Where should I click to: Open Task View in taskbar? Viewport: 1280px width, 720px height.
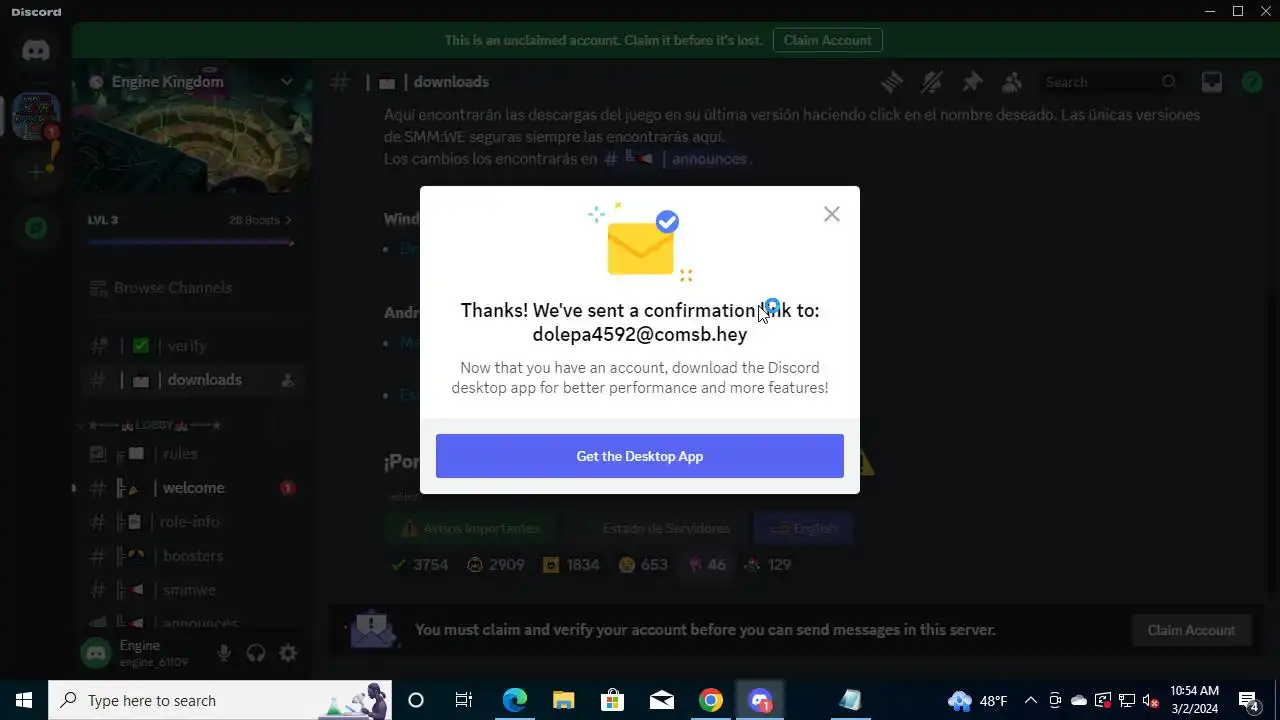click(464, 700)
